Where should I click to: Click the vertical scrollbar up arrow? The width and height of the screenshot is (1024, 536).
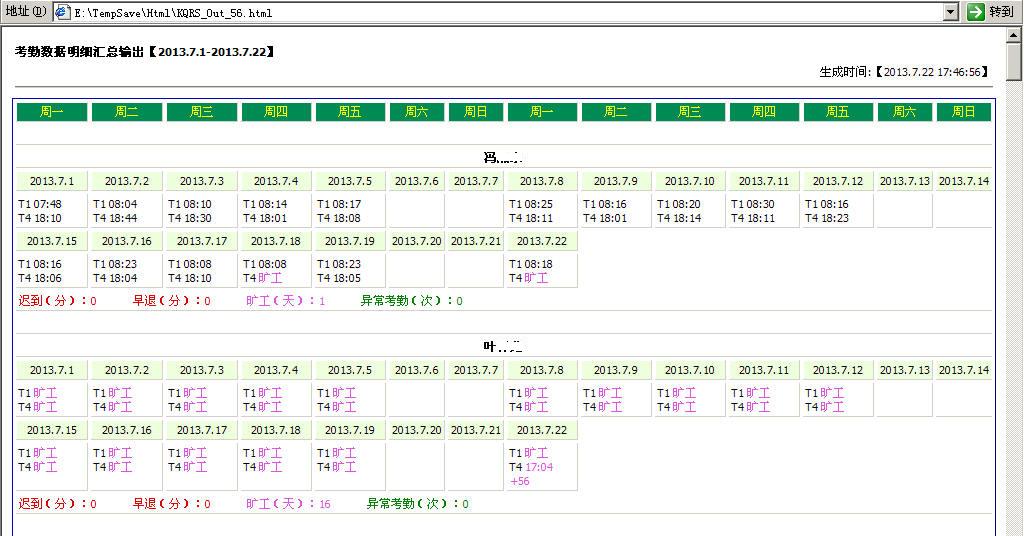pyautogui.click(x=1014, y=34)
